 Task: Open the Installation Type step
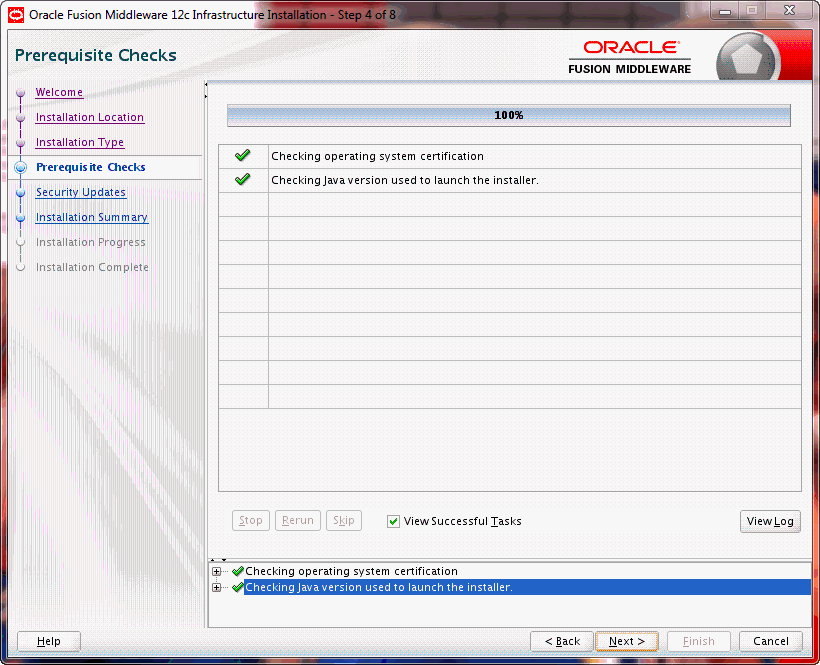tap(79, 142)
